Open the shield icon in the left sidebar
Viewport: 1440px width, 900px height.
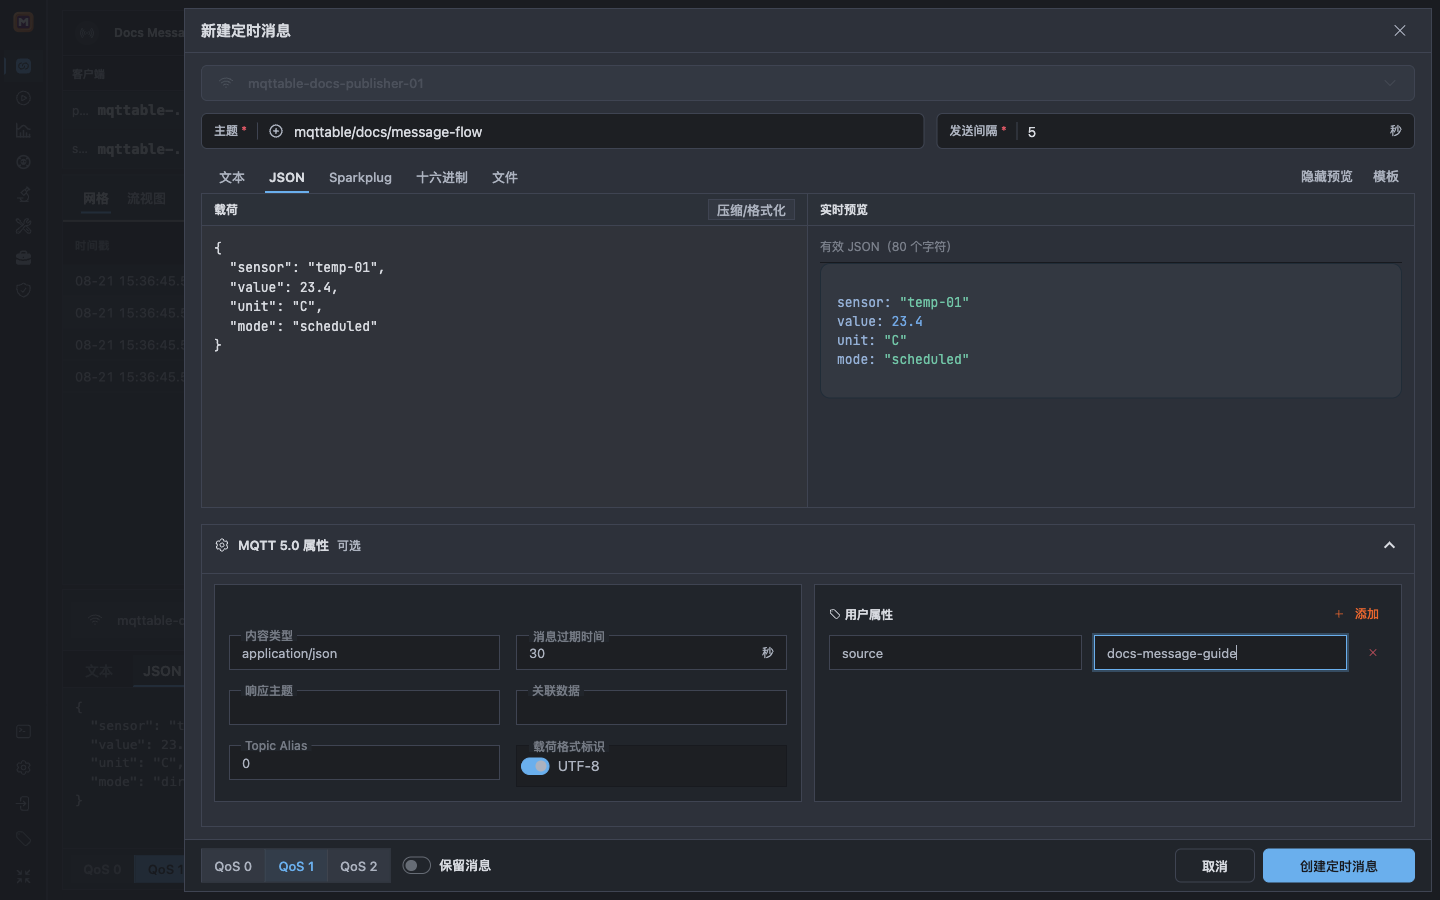click(x=23, y=290)
